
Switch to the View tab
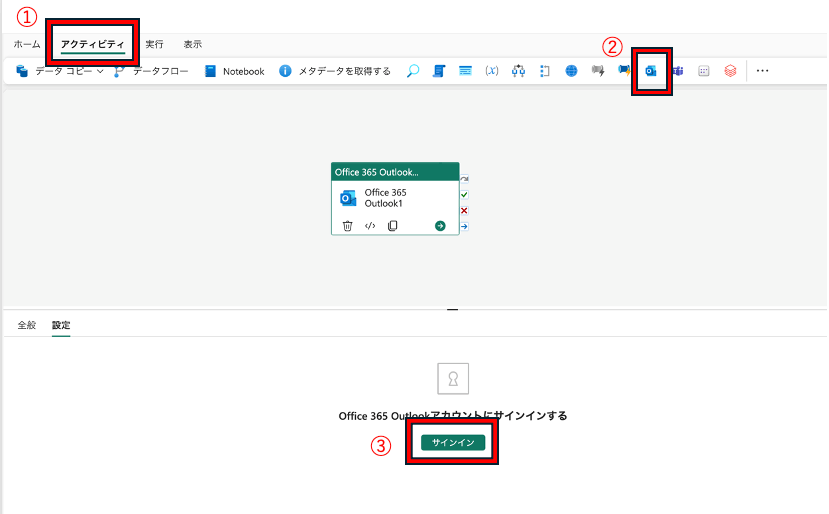click(192, 44)
